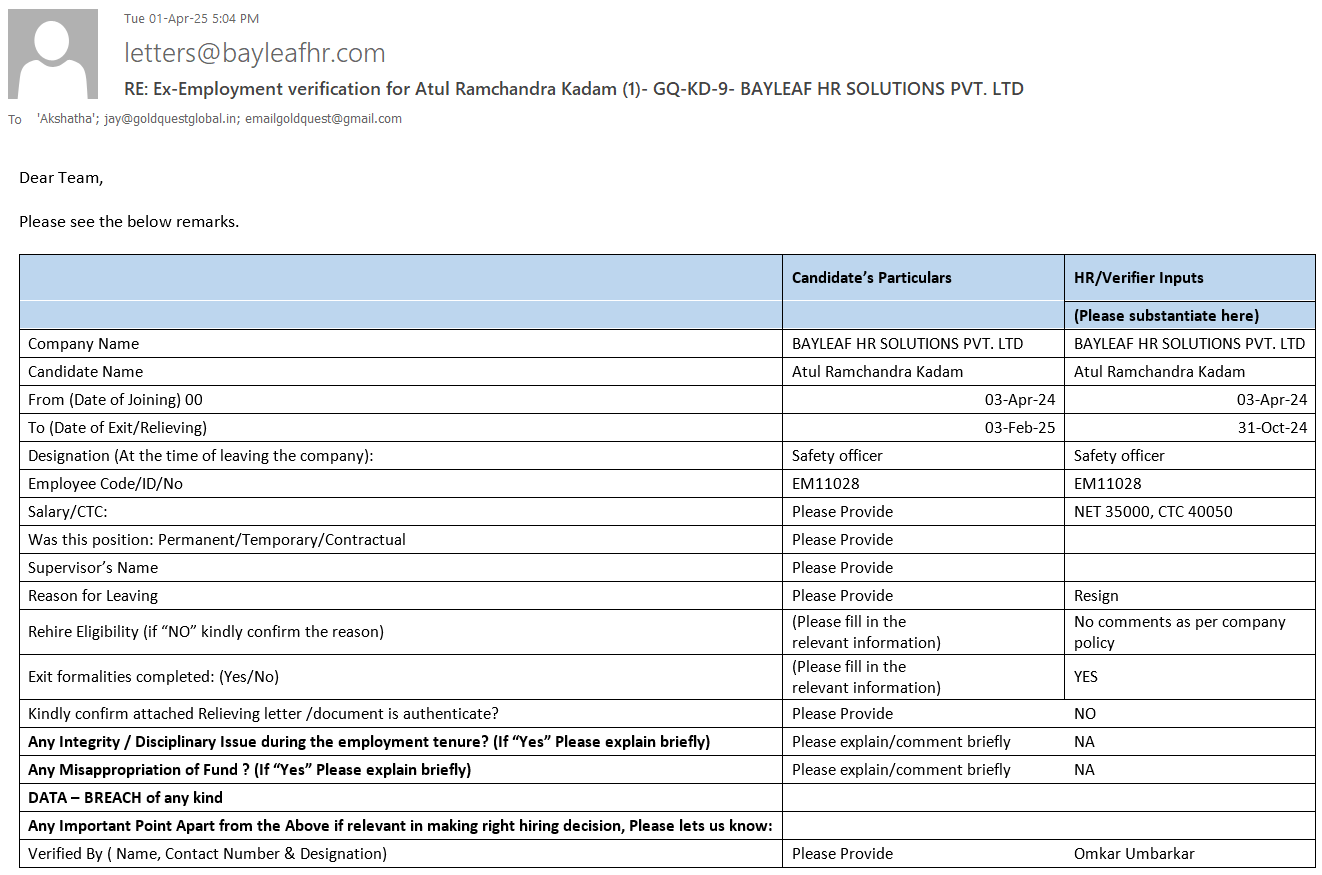Select 'Safety officer' in Candidate's Particulars column
1322x875 pixels.
[838, 456]
